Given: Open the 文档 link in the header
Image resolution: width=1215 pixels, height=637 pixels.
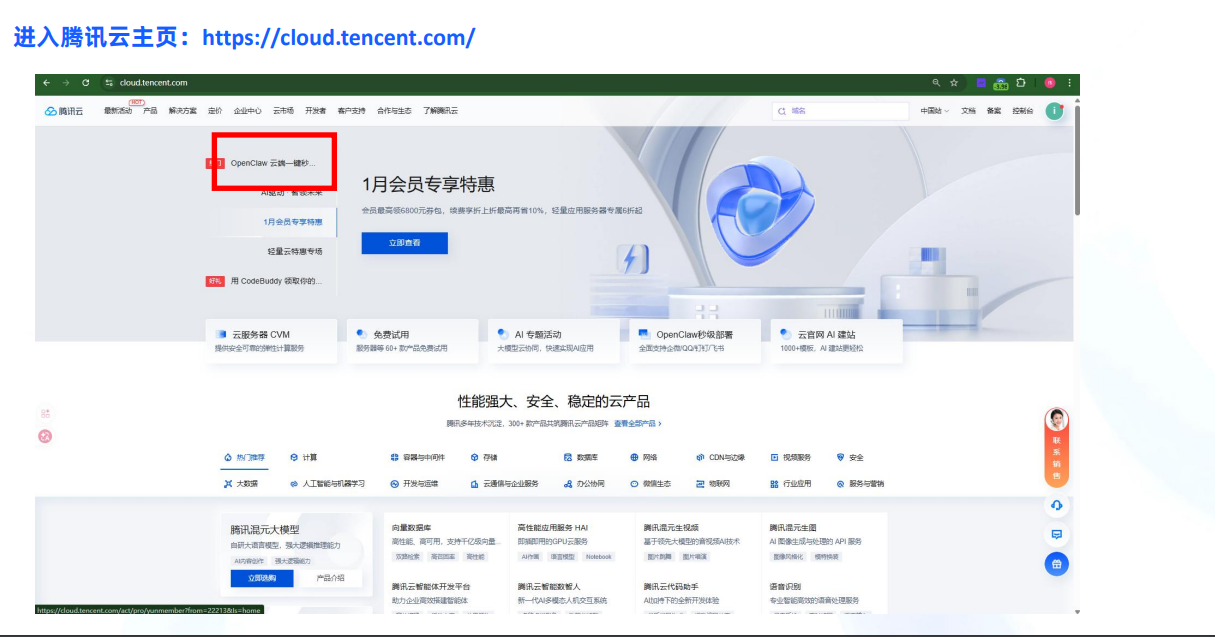Looking at the screenshot, I should (968, 111).
